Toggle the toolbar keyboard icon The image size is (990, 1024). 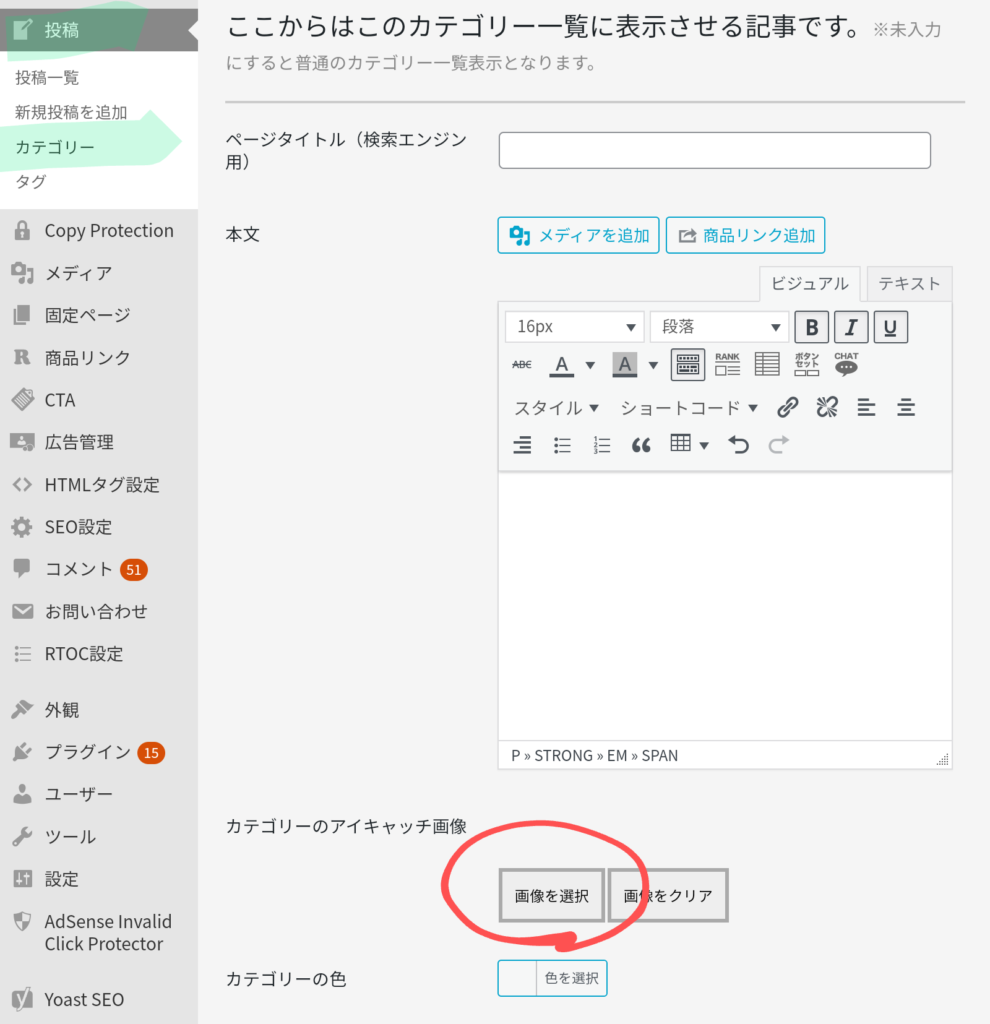[x=688, y=364]
